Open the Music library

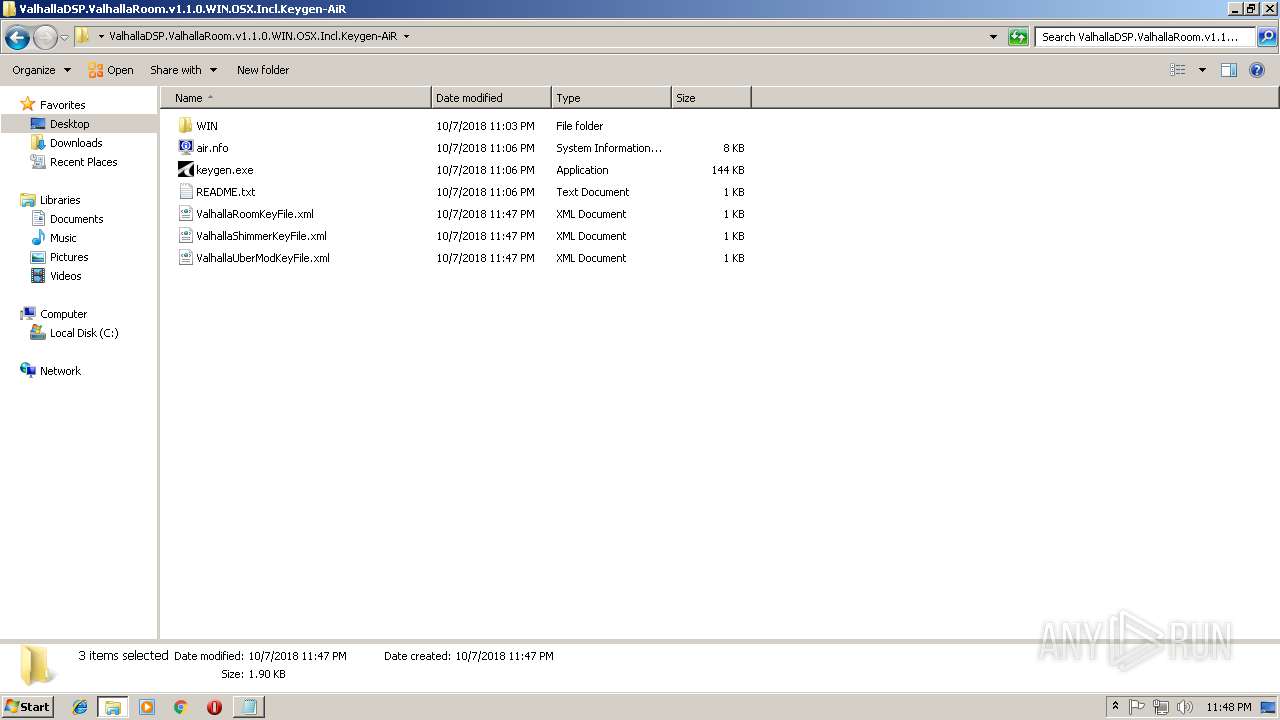tap(63, 238)
